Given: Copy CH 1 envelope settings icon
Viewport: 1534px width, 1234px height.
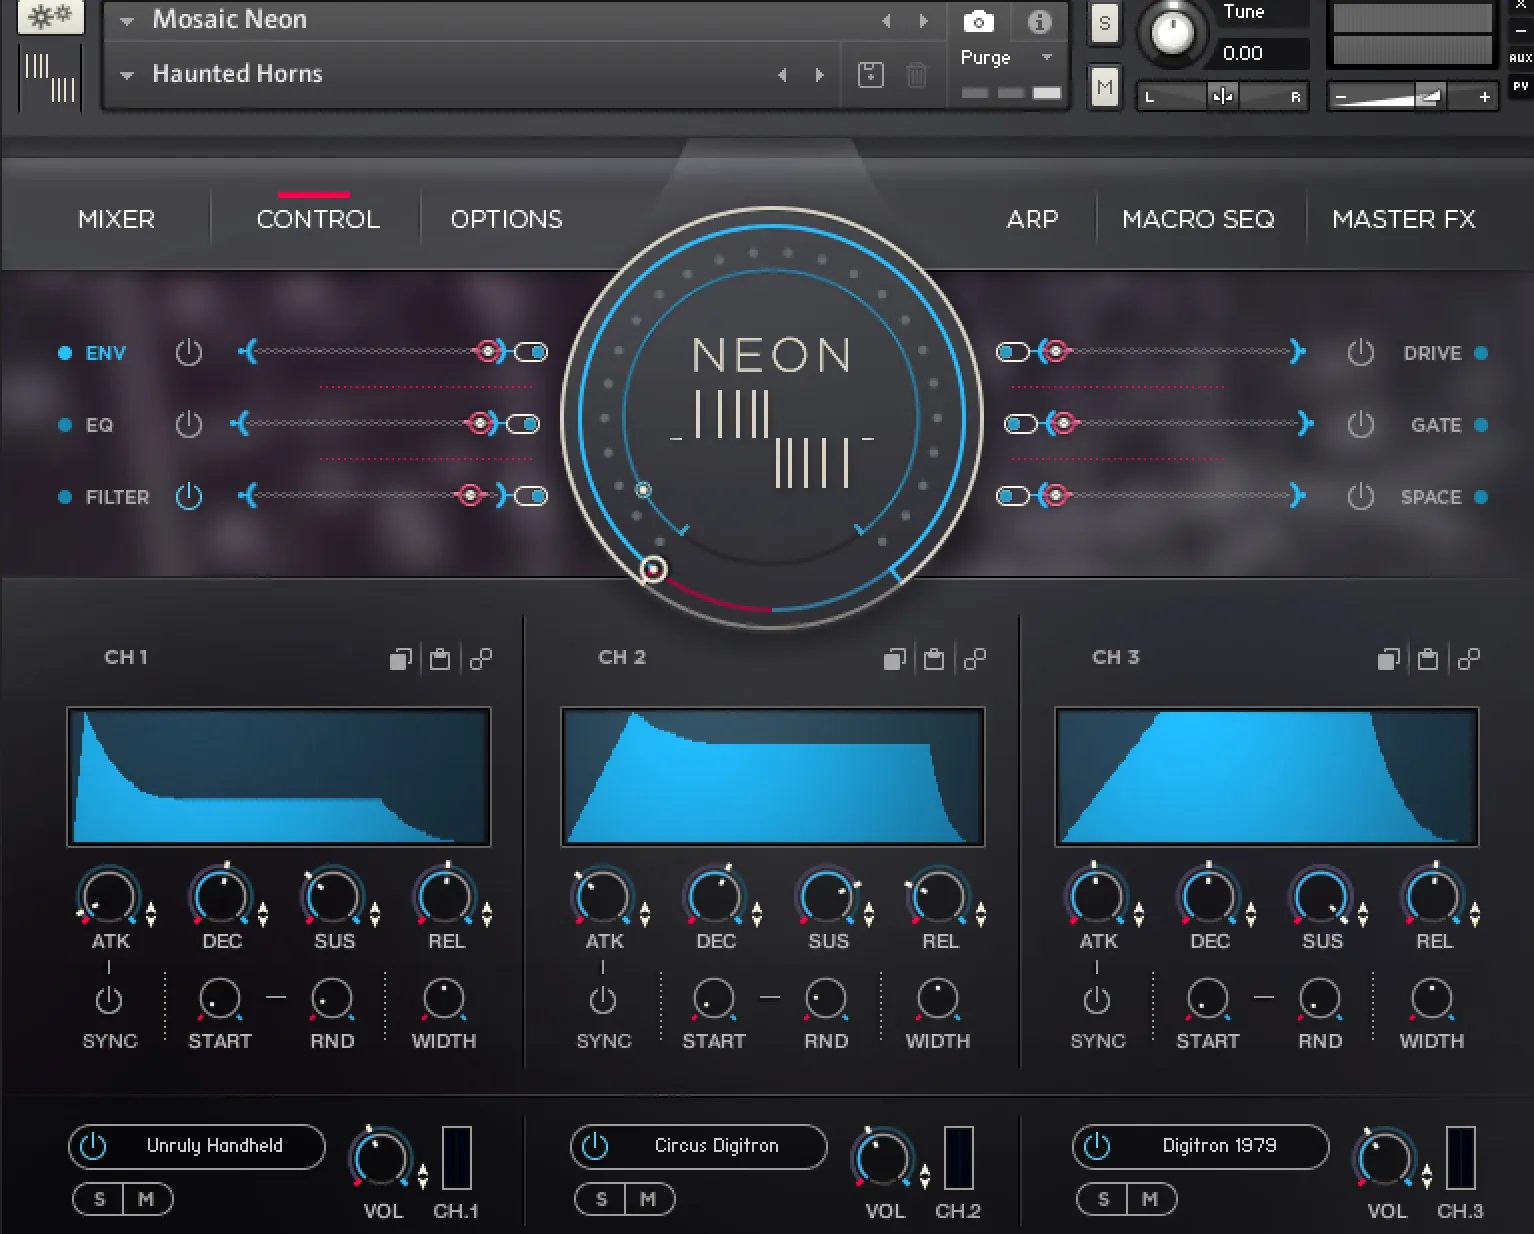Looking at the screenshot, I should (x=400, y=659).
